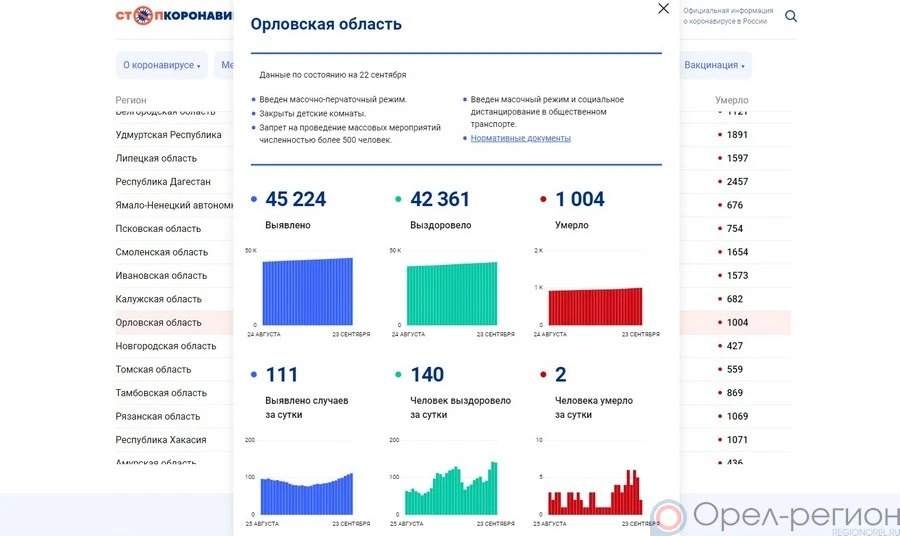Select Новгородская область row
This screenshot has width=900, height=536.
pos(165,346)
